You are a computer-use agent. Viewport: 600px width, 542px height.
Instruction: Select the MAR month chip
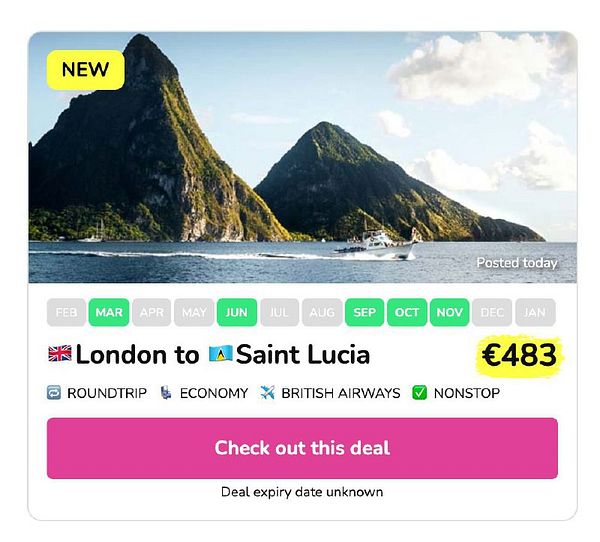click(109, 312)
